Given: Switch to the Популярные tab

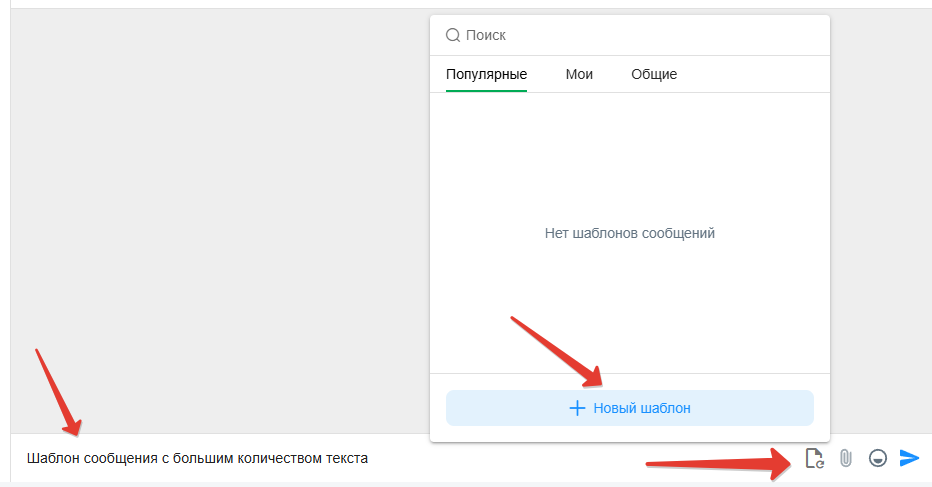Looking at the screenshot, I should click(486, 74).
